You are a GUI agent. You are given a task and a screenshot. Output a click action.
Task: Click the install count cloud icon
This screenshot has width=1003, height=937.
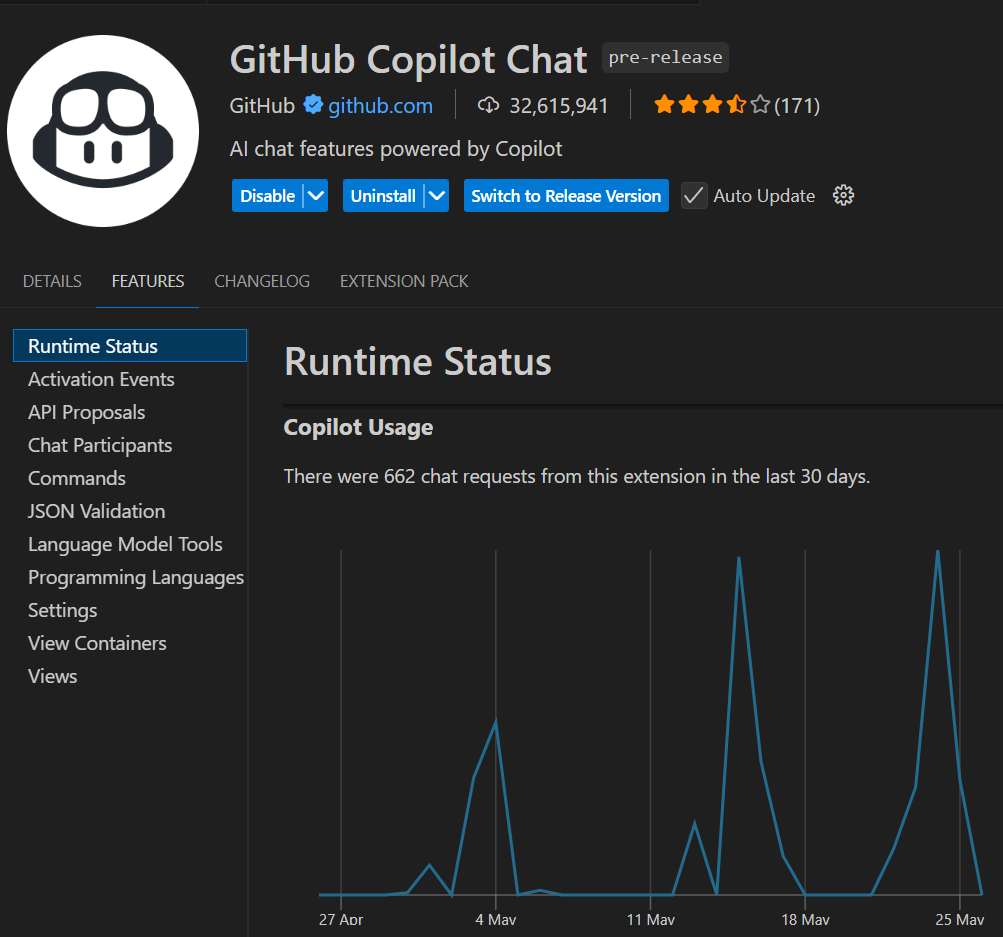pos(487,104)
